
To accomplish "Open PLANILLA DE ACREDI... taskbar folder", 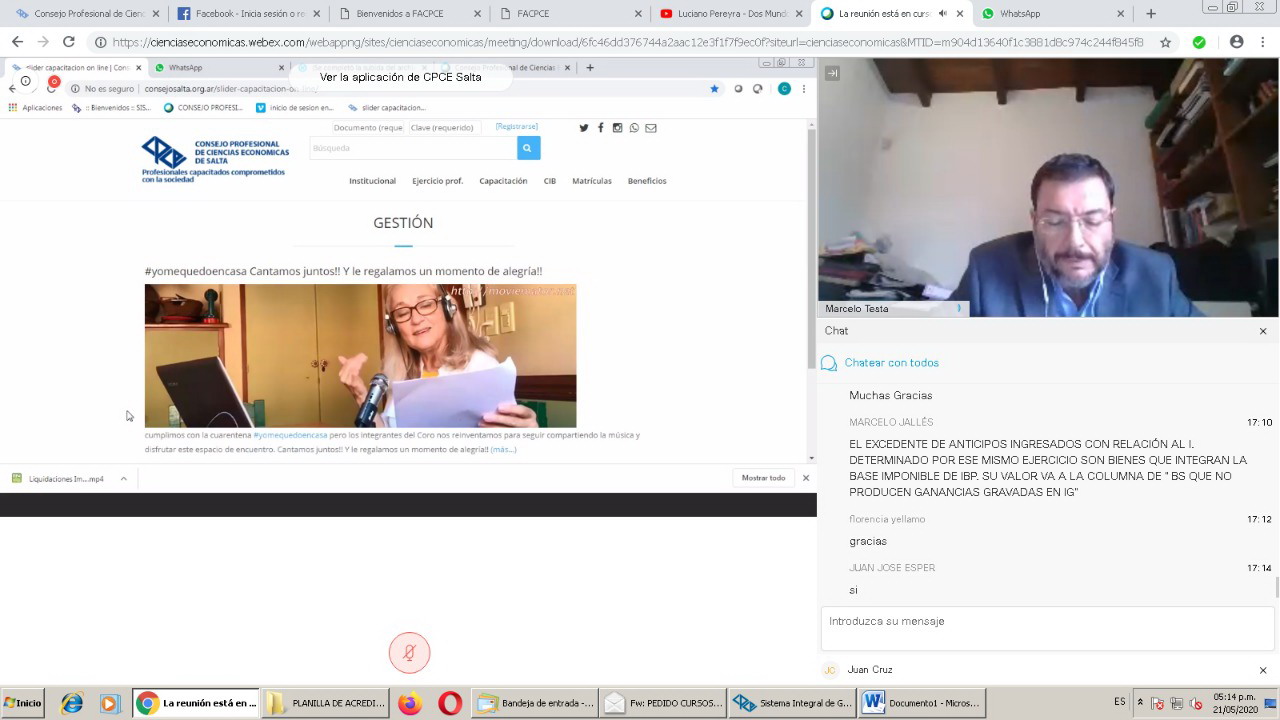I will click(x=326, y=703).
